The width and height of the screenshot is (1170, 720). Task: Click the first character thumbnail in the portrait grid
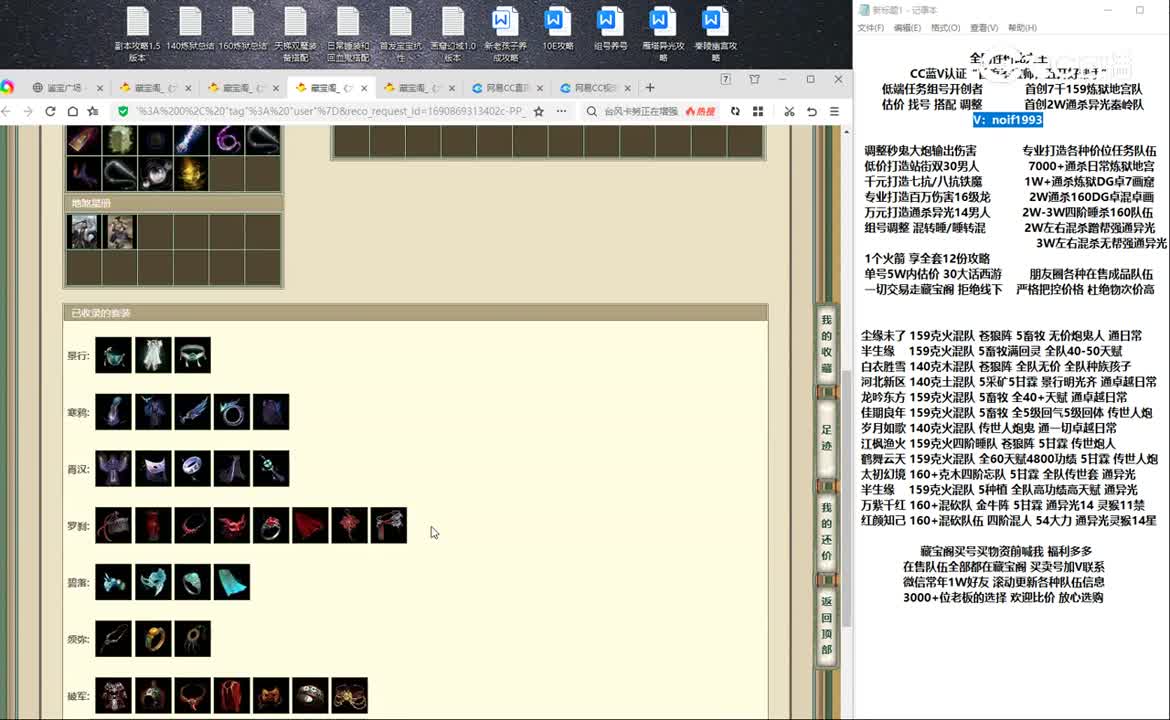84,232
